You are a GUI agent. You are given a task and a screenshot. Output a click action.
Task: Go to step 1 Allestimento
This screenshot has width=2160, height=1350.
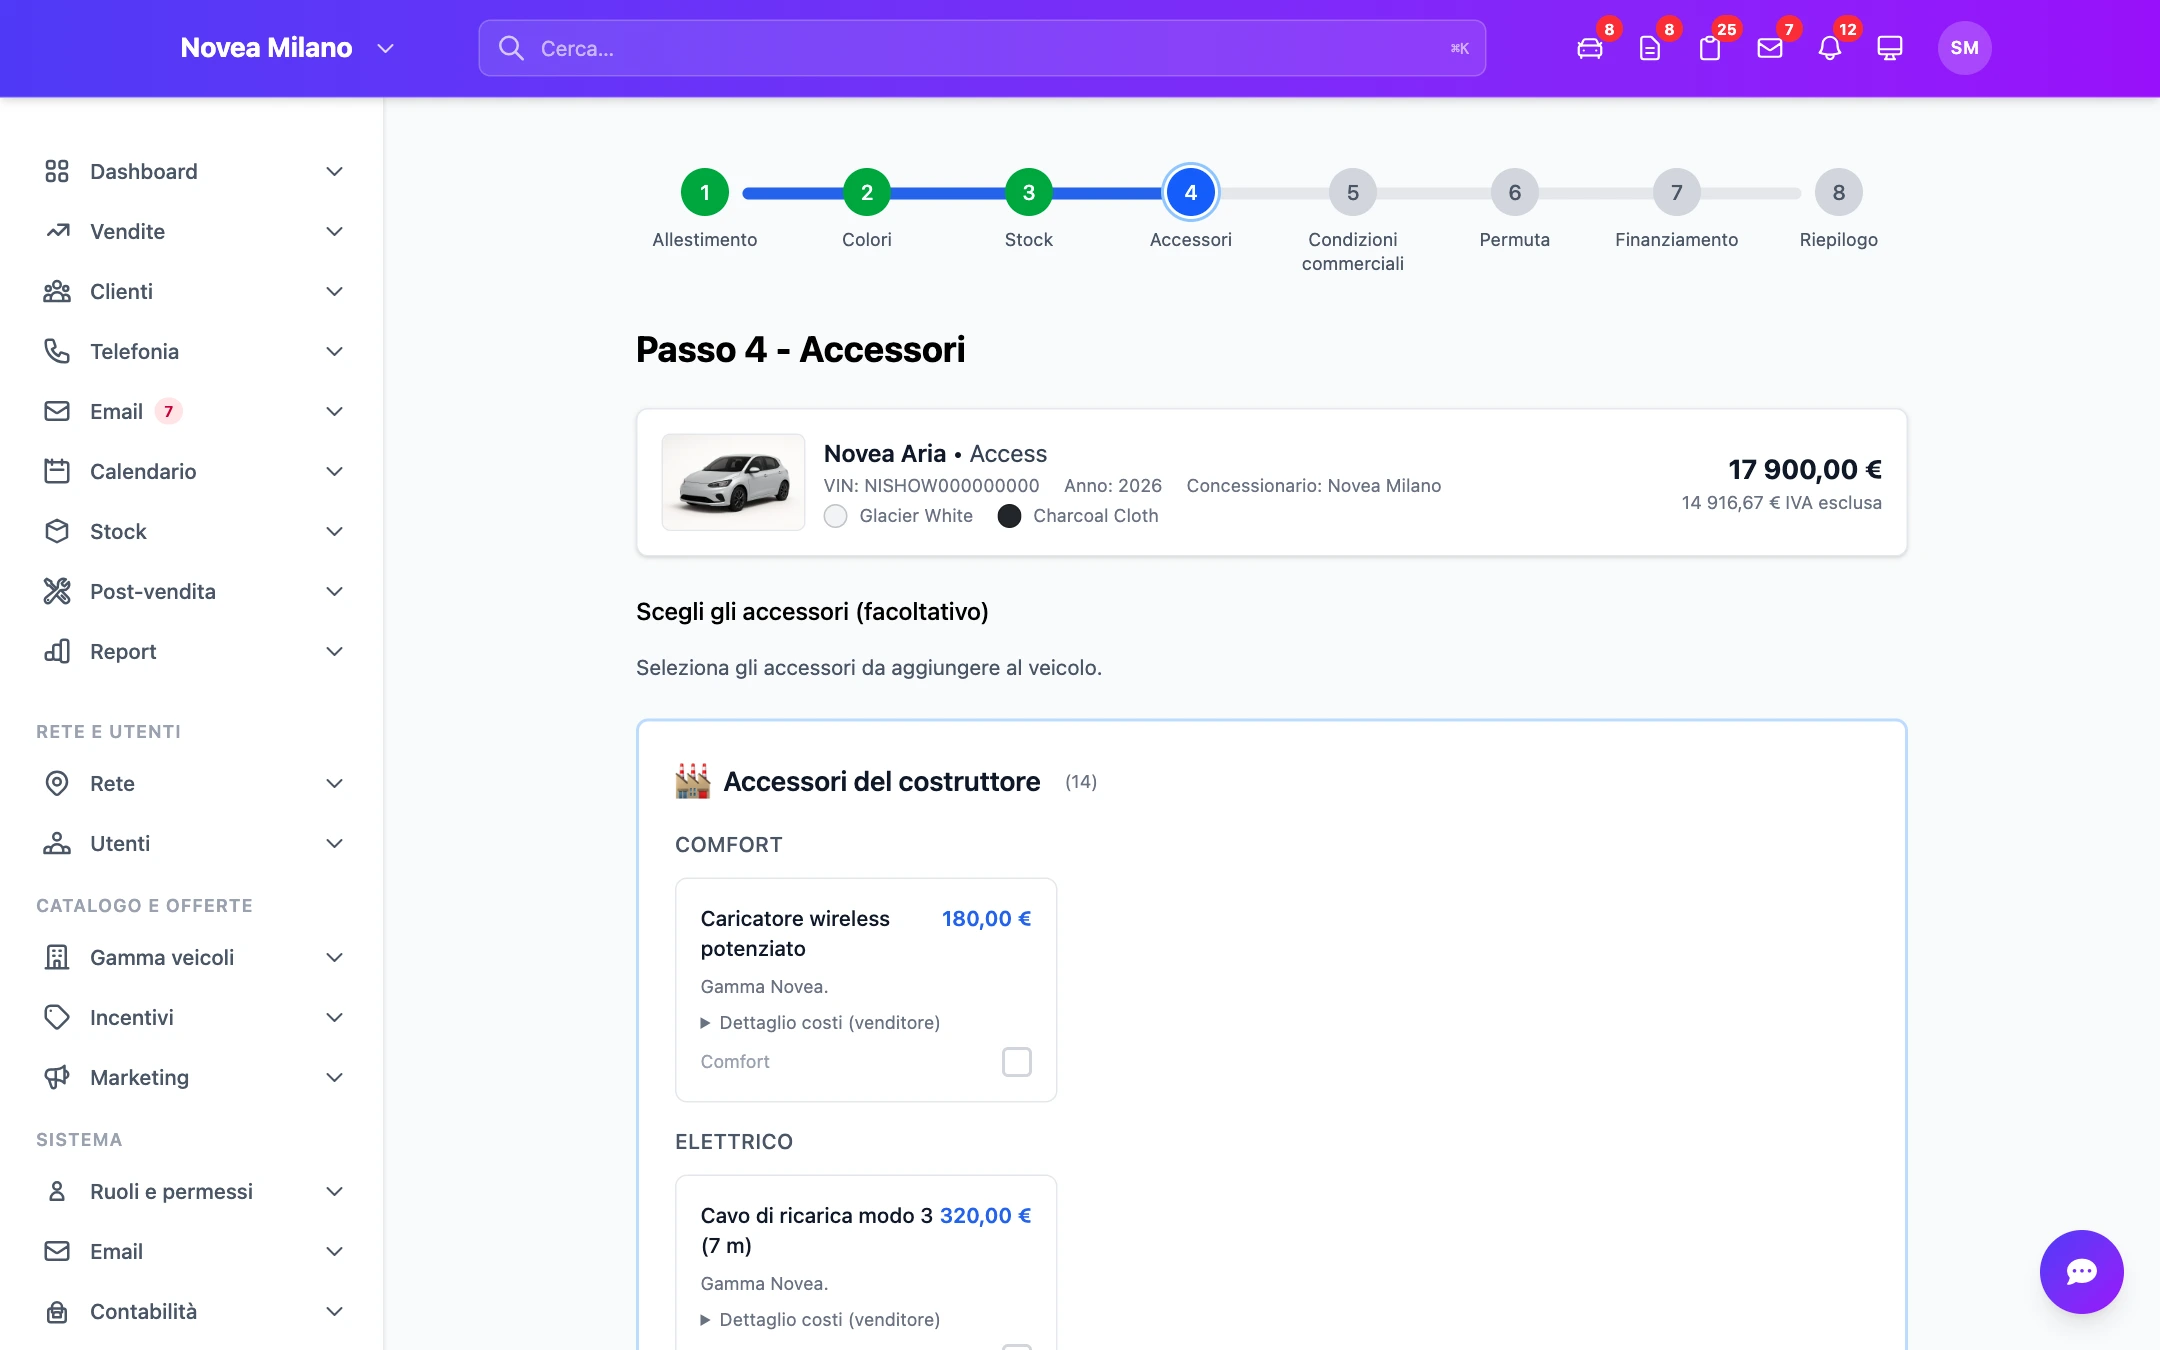click(705, 192)
